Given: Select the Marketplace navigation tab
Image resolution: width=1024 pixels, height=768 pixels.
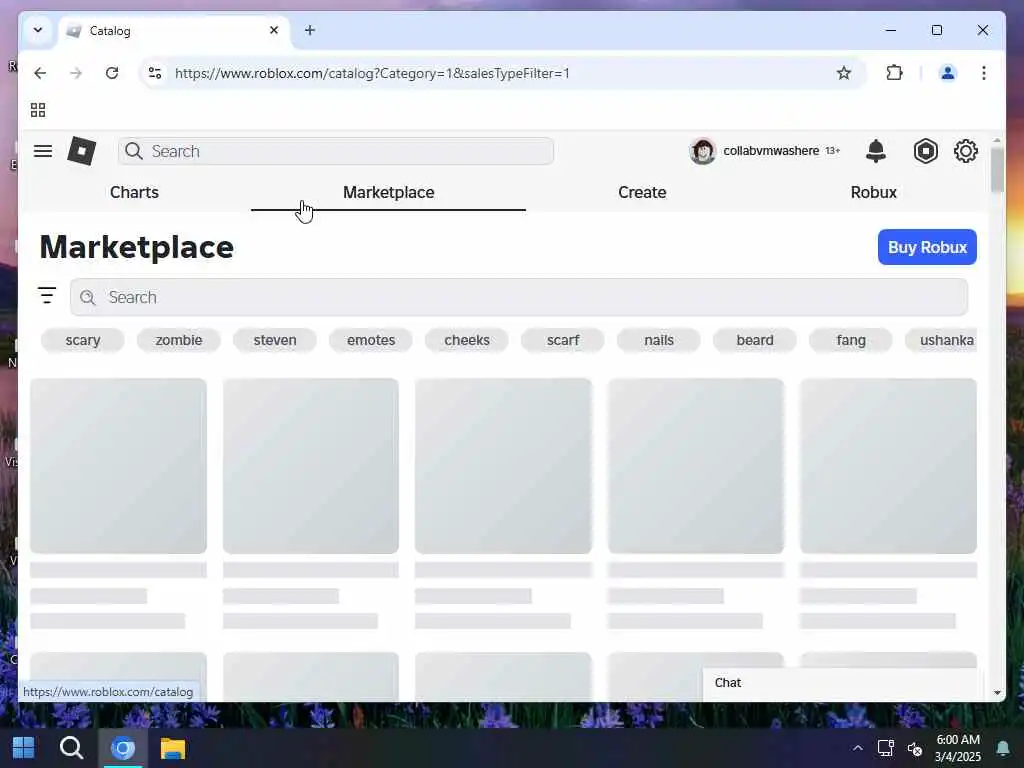Looking at the screenshot, I should pyautogui.click(x=389, y=192).
